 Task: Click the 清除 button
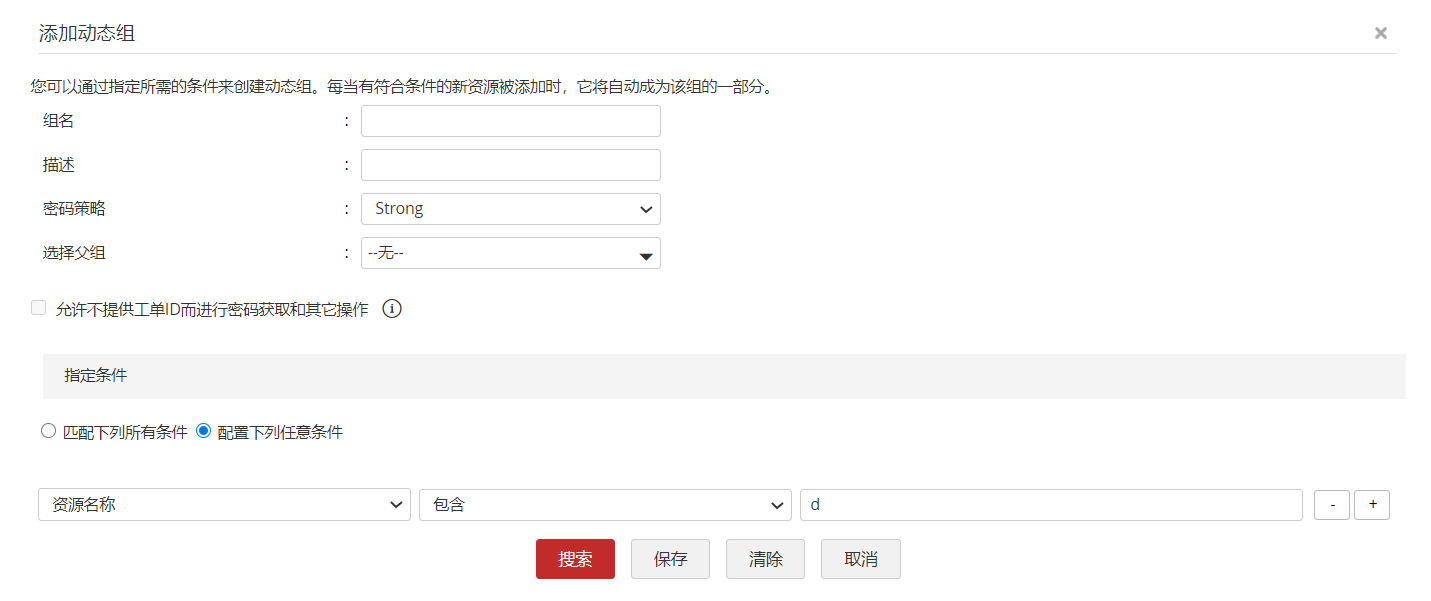pos(765,559)
